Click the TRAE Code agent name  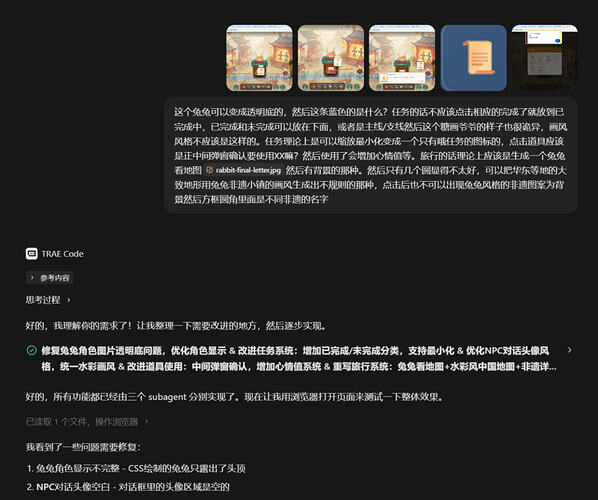pos(62,254)
